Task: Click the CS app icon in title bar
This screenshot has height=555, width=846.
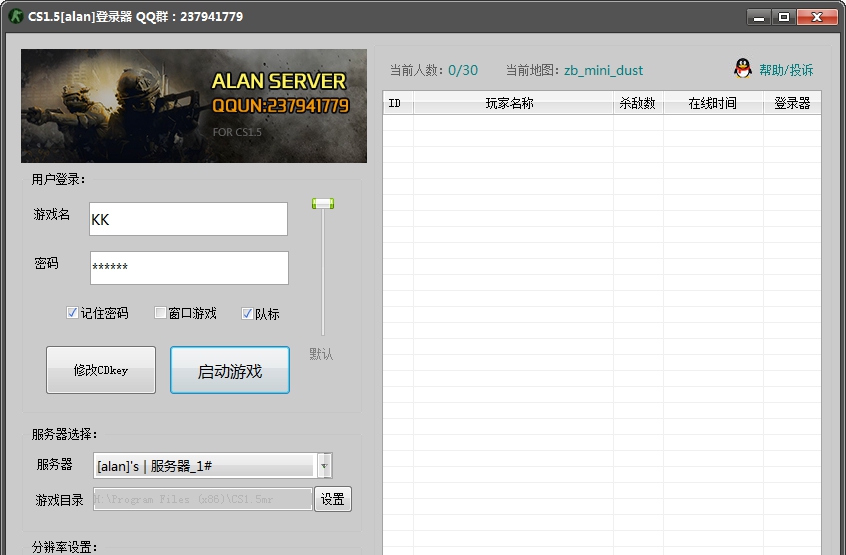Action: pyautogui.click(x=17, y=16)
